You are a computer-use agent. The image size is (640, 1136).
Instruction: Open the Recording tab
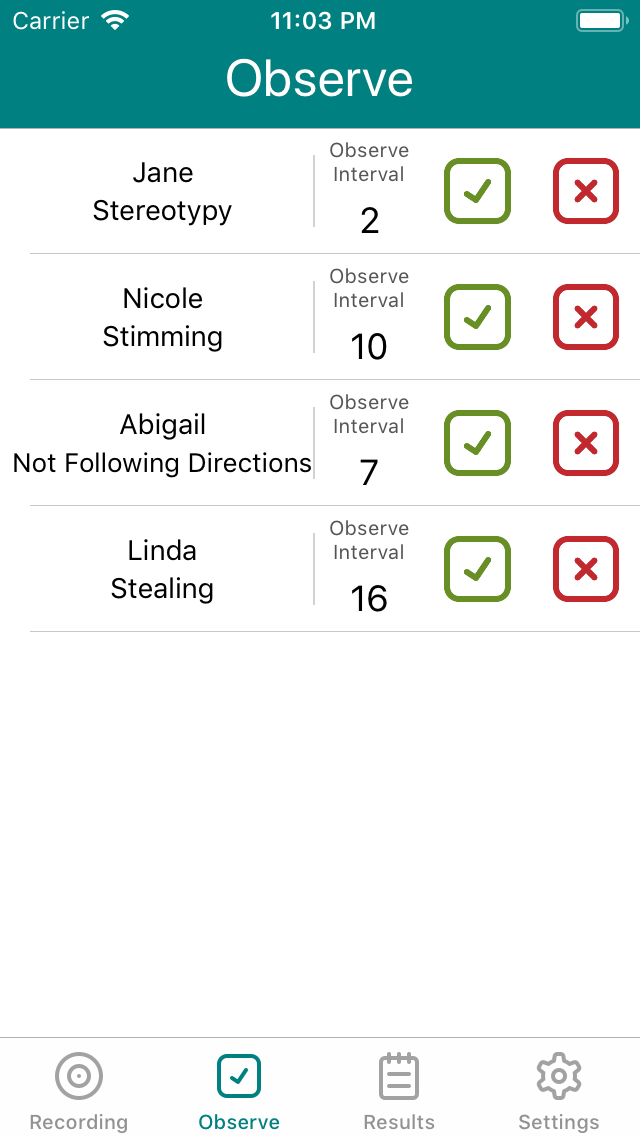pyautogui.click(x=79, y=1092)
